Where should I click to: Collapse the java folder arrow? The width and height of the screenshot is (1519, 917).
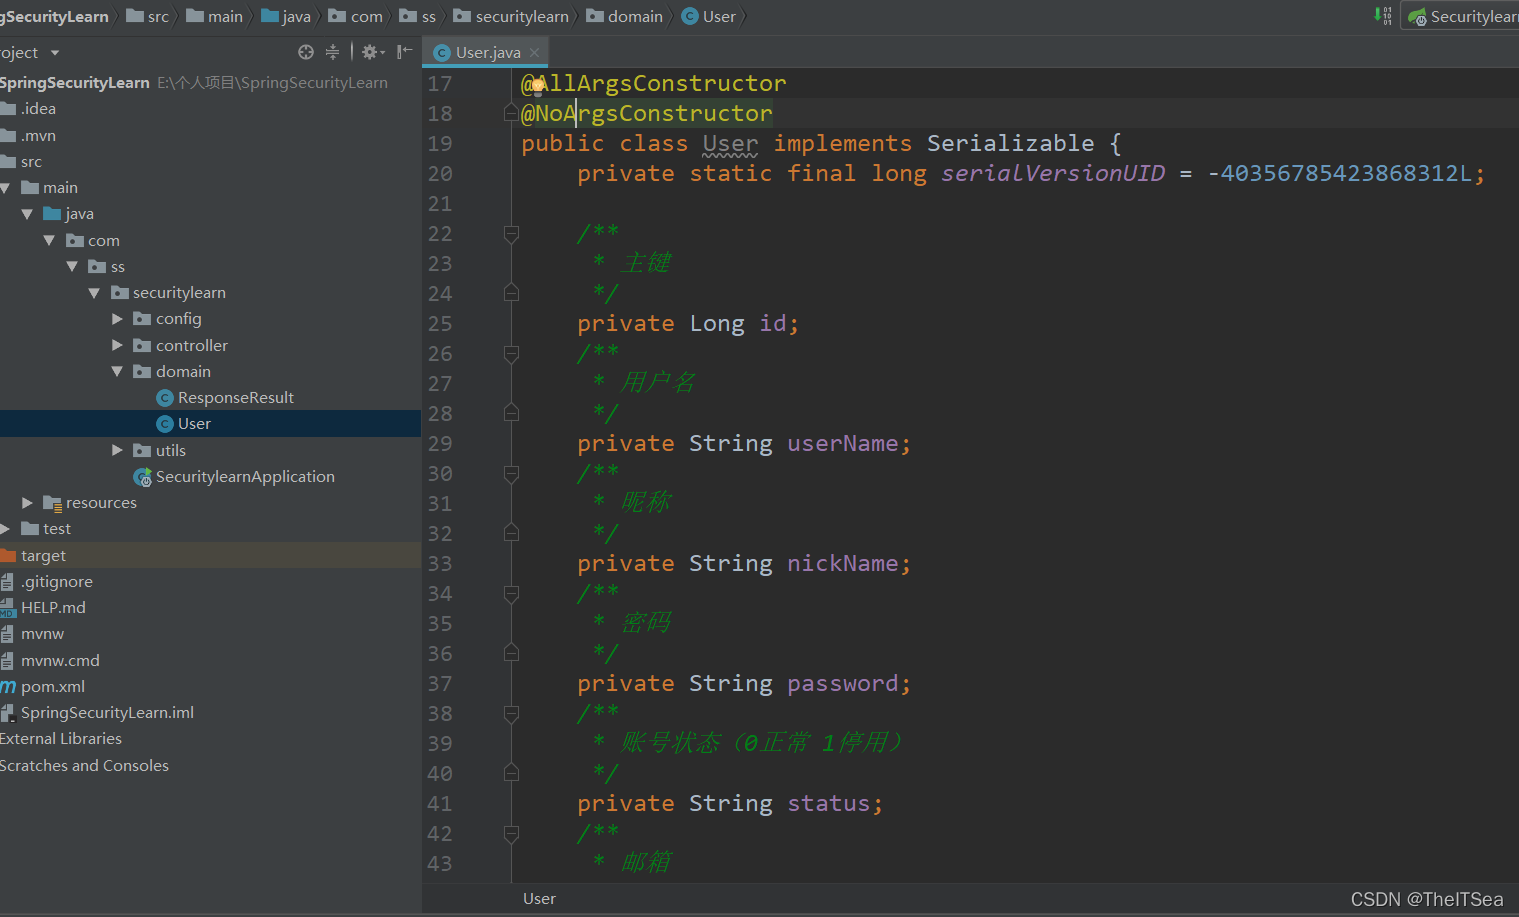tap(27, 214)
